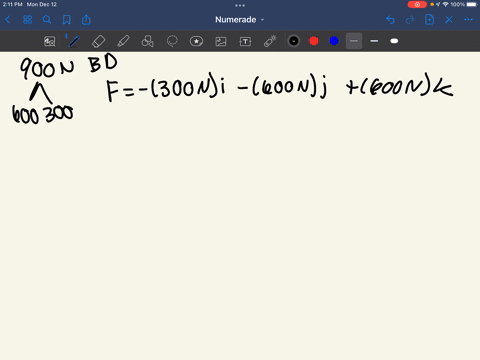Image resolution: width=480 pixels, height=360 pixels.
Task: Select the Shapes tool
Action: [x=147, y=41]
